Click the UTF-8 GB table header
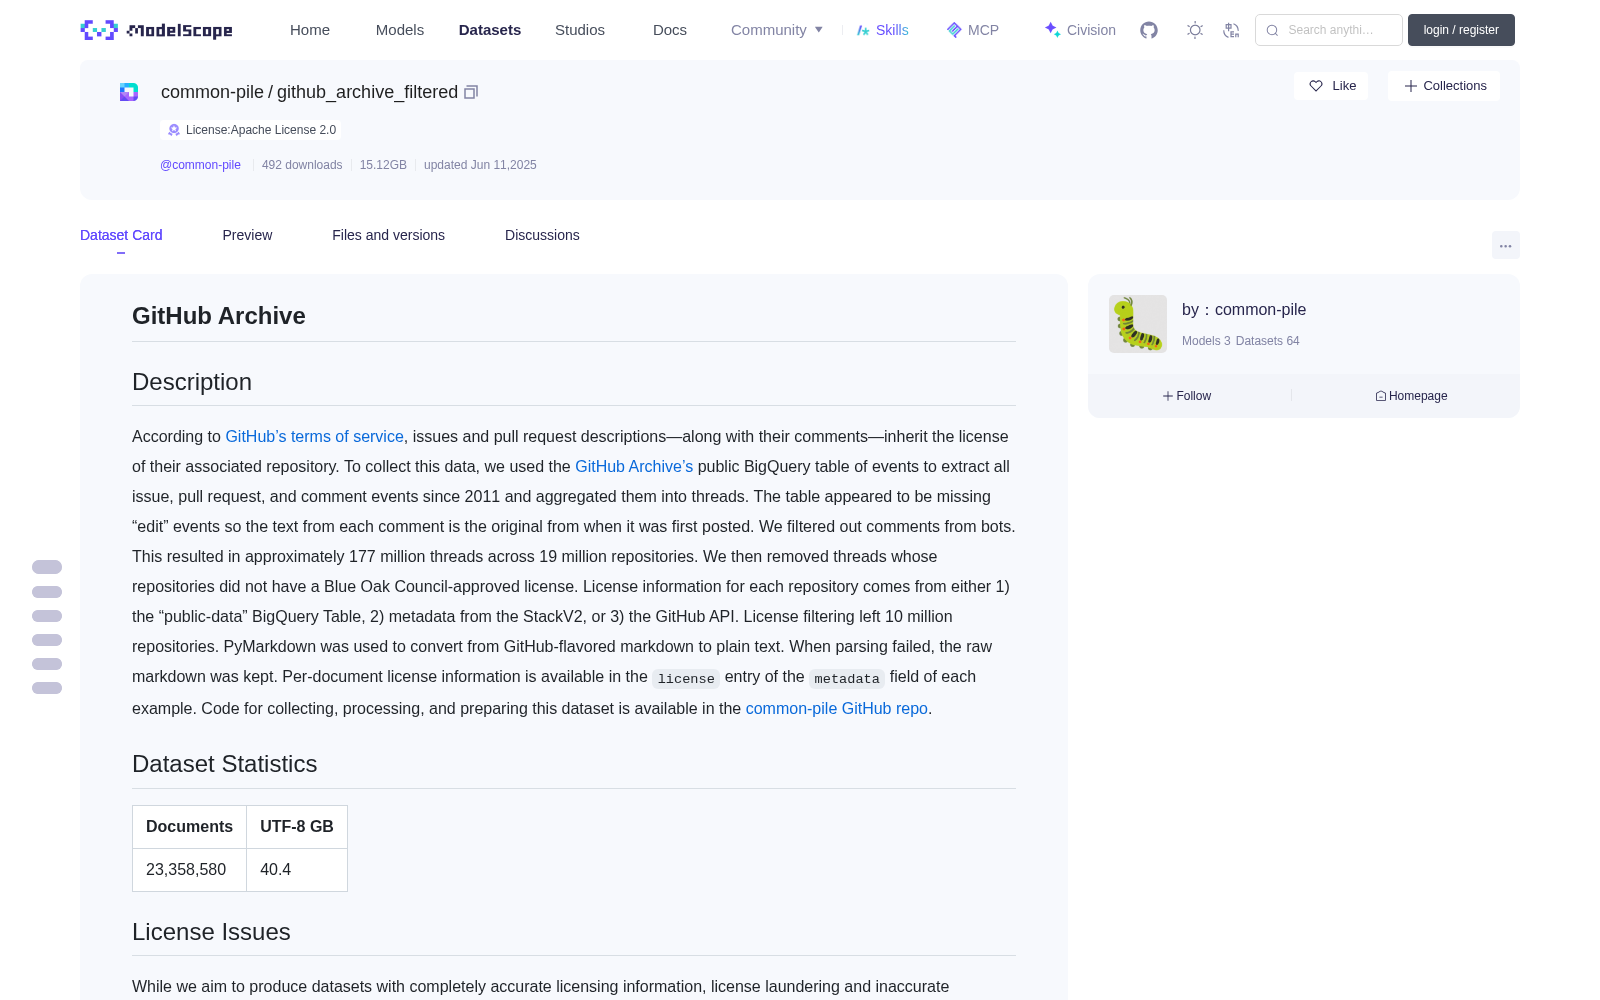The width and height of the screenshot is (1600, 1000). pyautogui.click(x=297, y=827)
